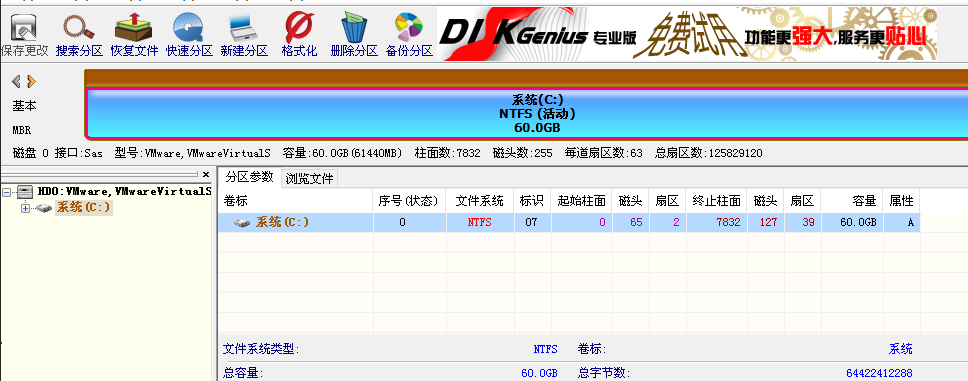Expand the 系统(C:) partition tree node

pyautogui.click(x=25, y=208)
